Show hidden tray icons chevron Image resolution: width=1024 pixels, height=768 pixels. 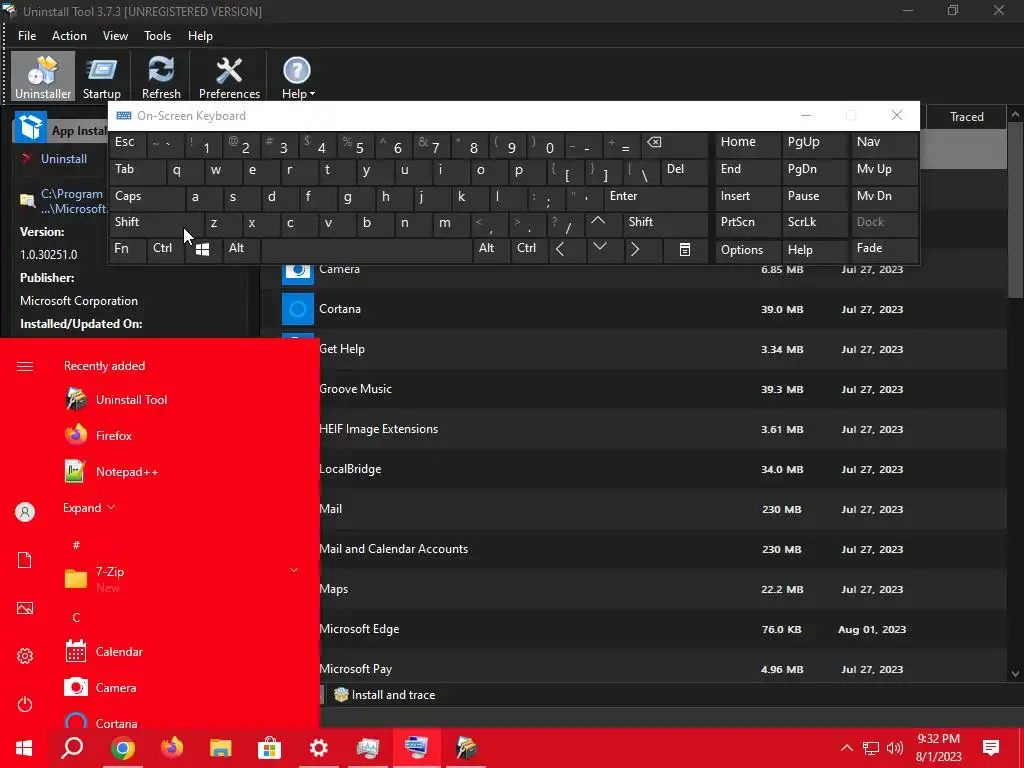[x=846, y=748]
